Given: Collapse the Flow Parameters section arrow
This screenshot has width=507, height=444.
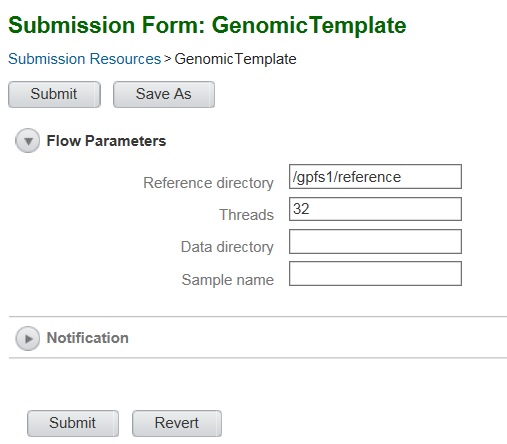Looking at the screenshot, I should pyautogui.click(x=28, y=141).
